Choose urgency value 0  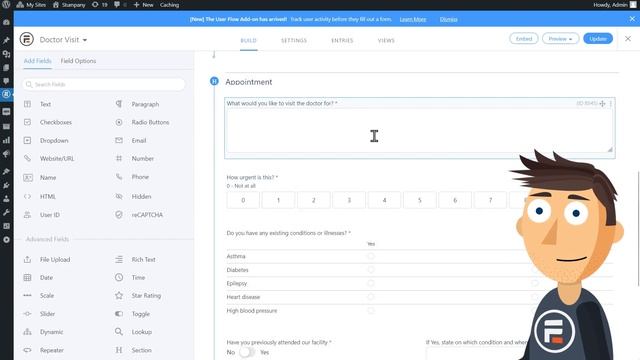(243, 200)
